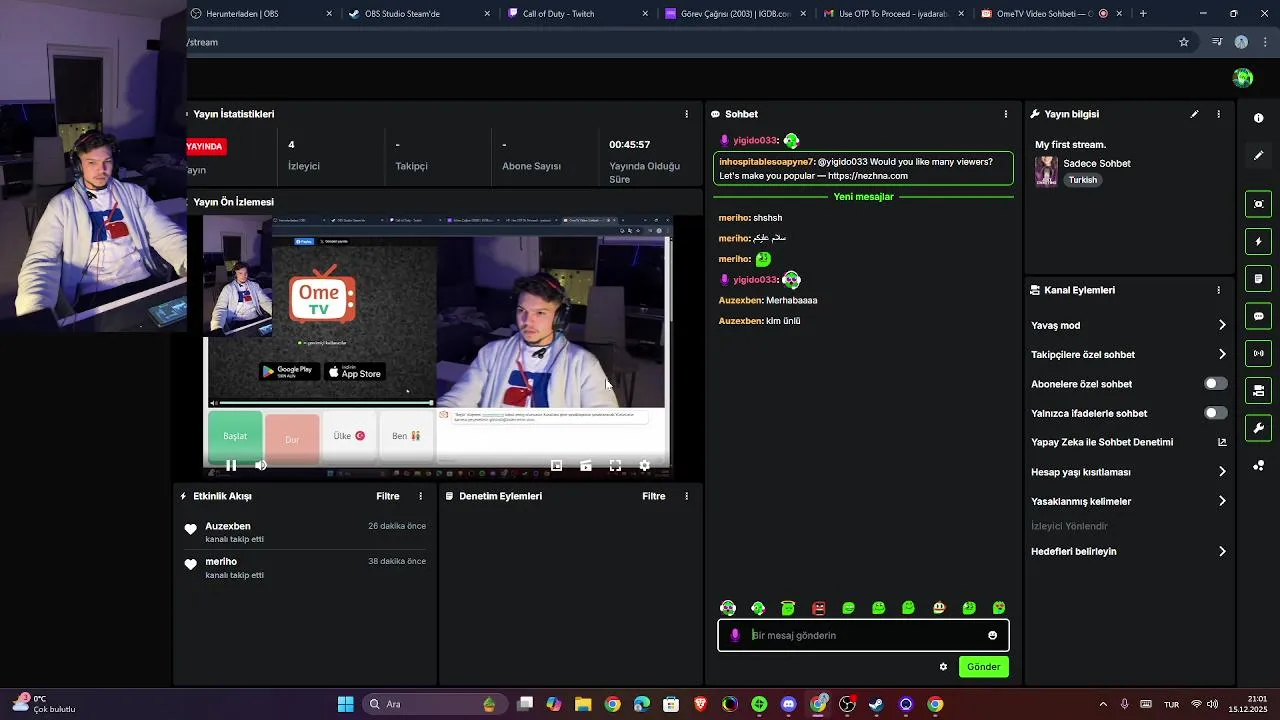Switch preview to theater mode
The height and width of the screenshot is (720, 1280).
pyautogui.click(x=586, y=465)
